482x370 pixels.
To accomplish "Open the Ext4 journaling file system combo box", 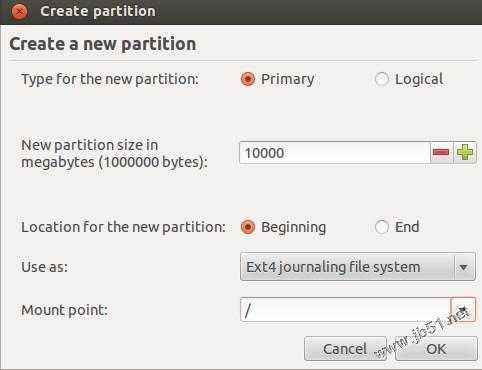I will (x=358, y=267).
